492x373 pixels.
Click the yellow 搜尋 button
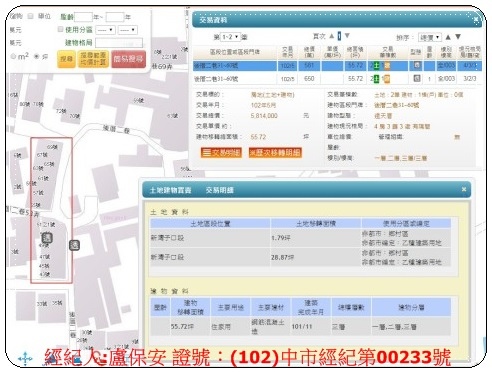[66, 59]
